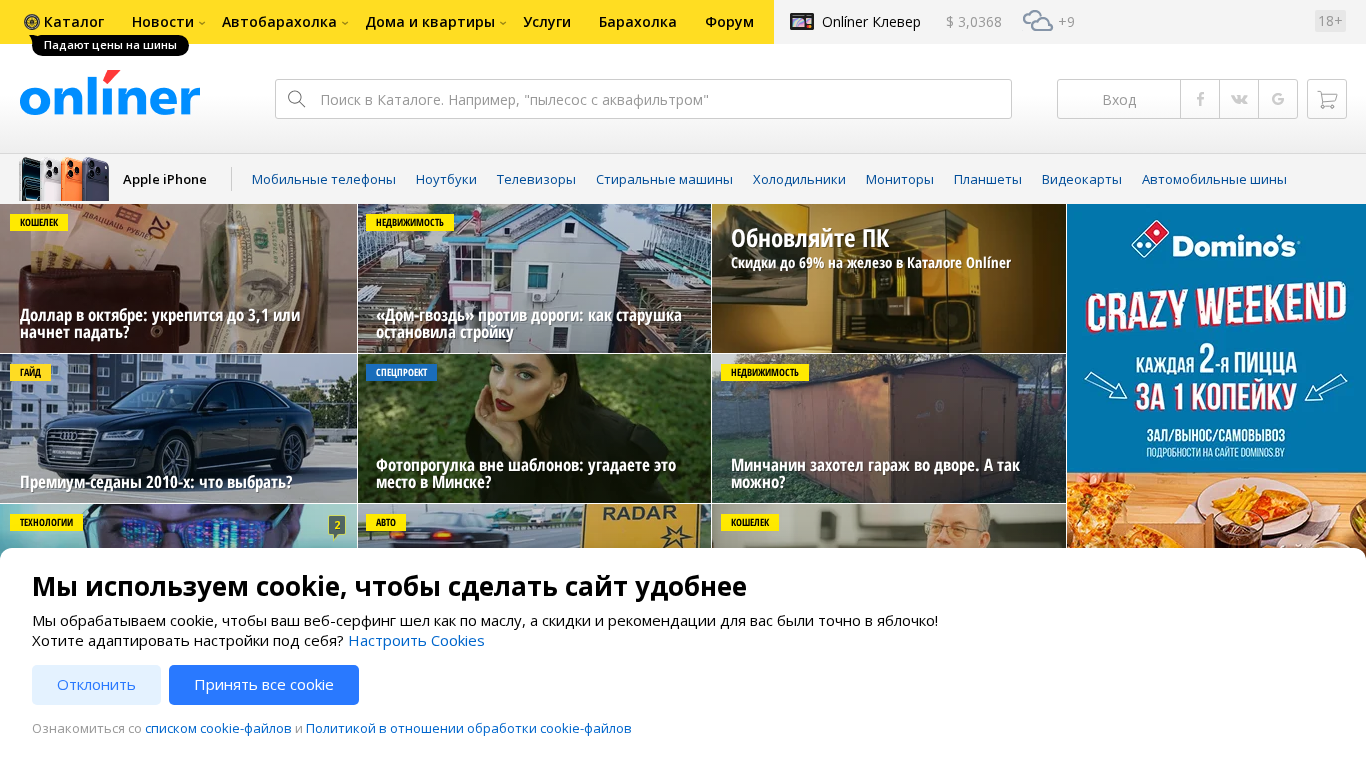Viewport: 1366px width, 768px height.
Task: Click the search magnifier icon
Action: [x=296, y=99]
